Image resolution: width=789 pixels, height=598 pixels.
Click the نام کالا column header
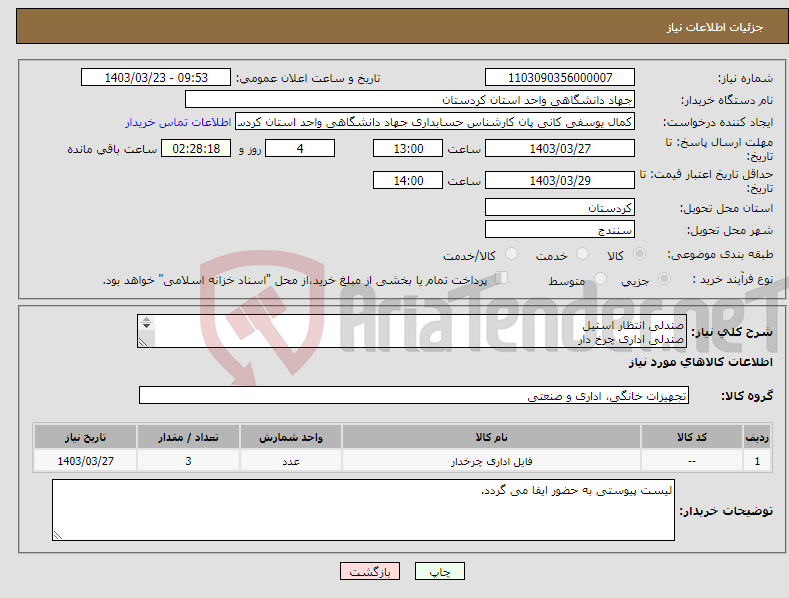[491, 437]
